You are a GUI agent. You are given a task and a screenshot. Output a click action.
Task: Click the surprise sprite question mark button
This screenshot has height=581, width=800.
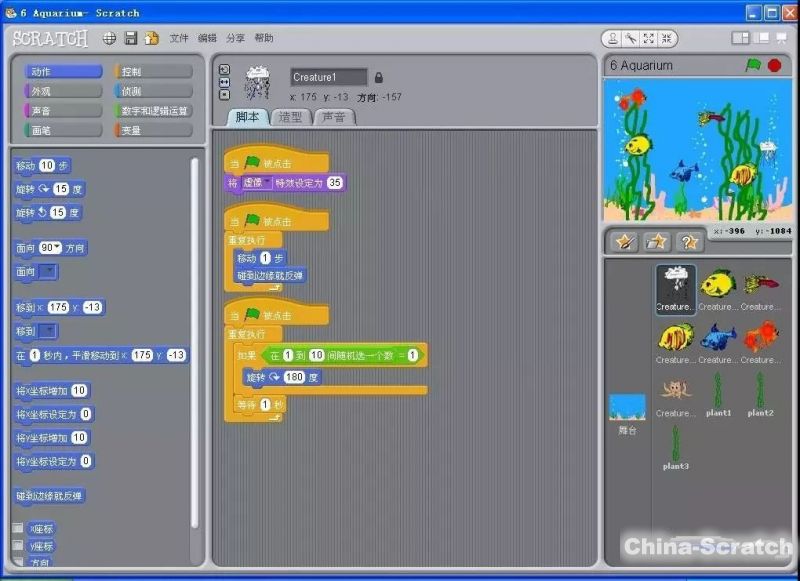(688, 241)
